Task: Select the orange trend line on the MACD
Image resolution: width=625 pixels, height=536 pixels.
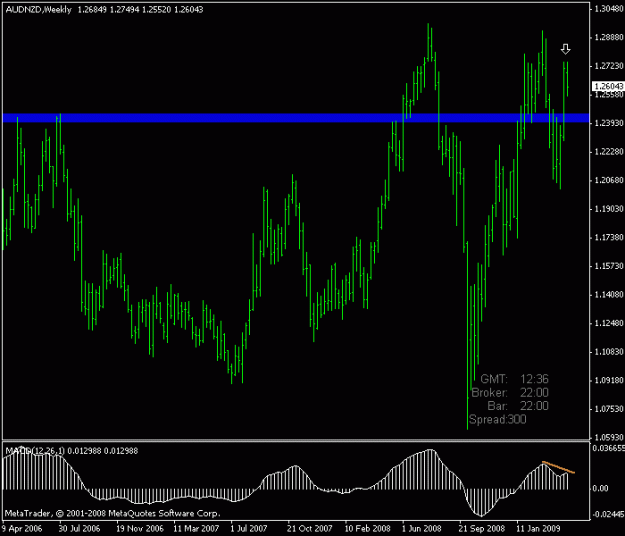Action: [x=558, y=467]
